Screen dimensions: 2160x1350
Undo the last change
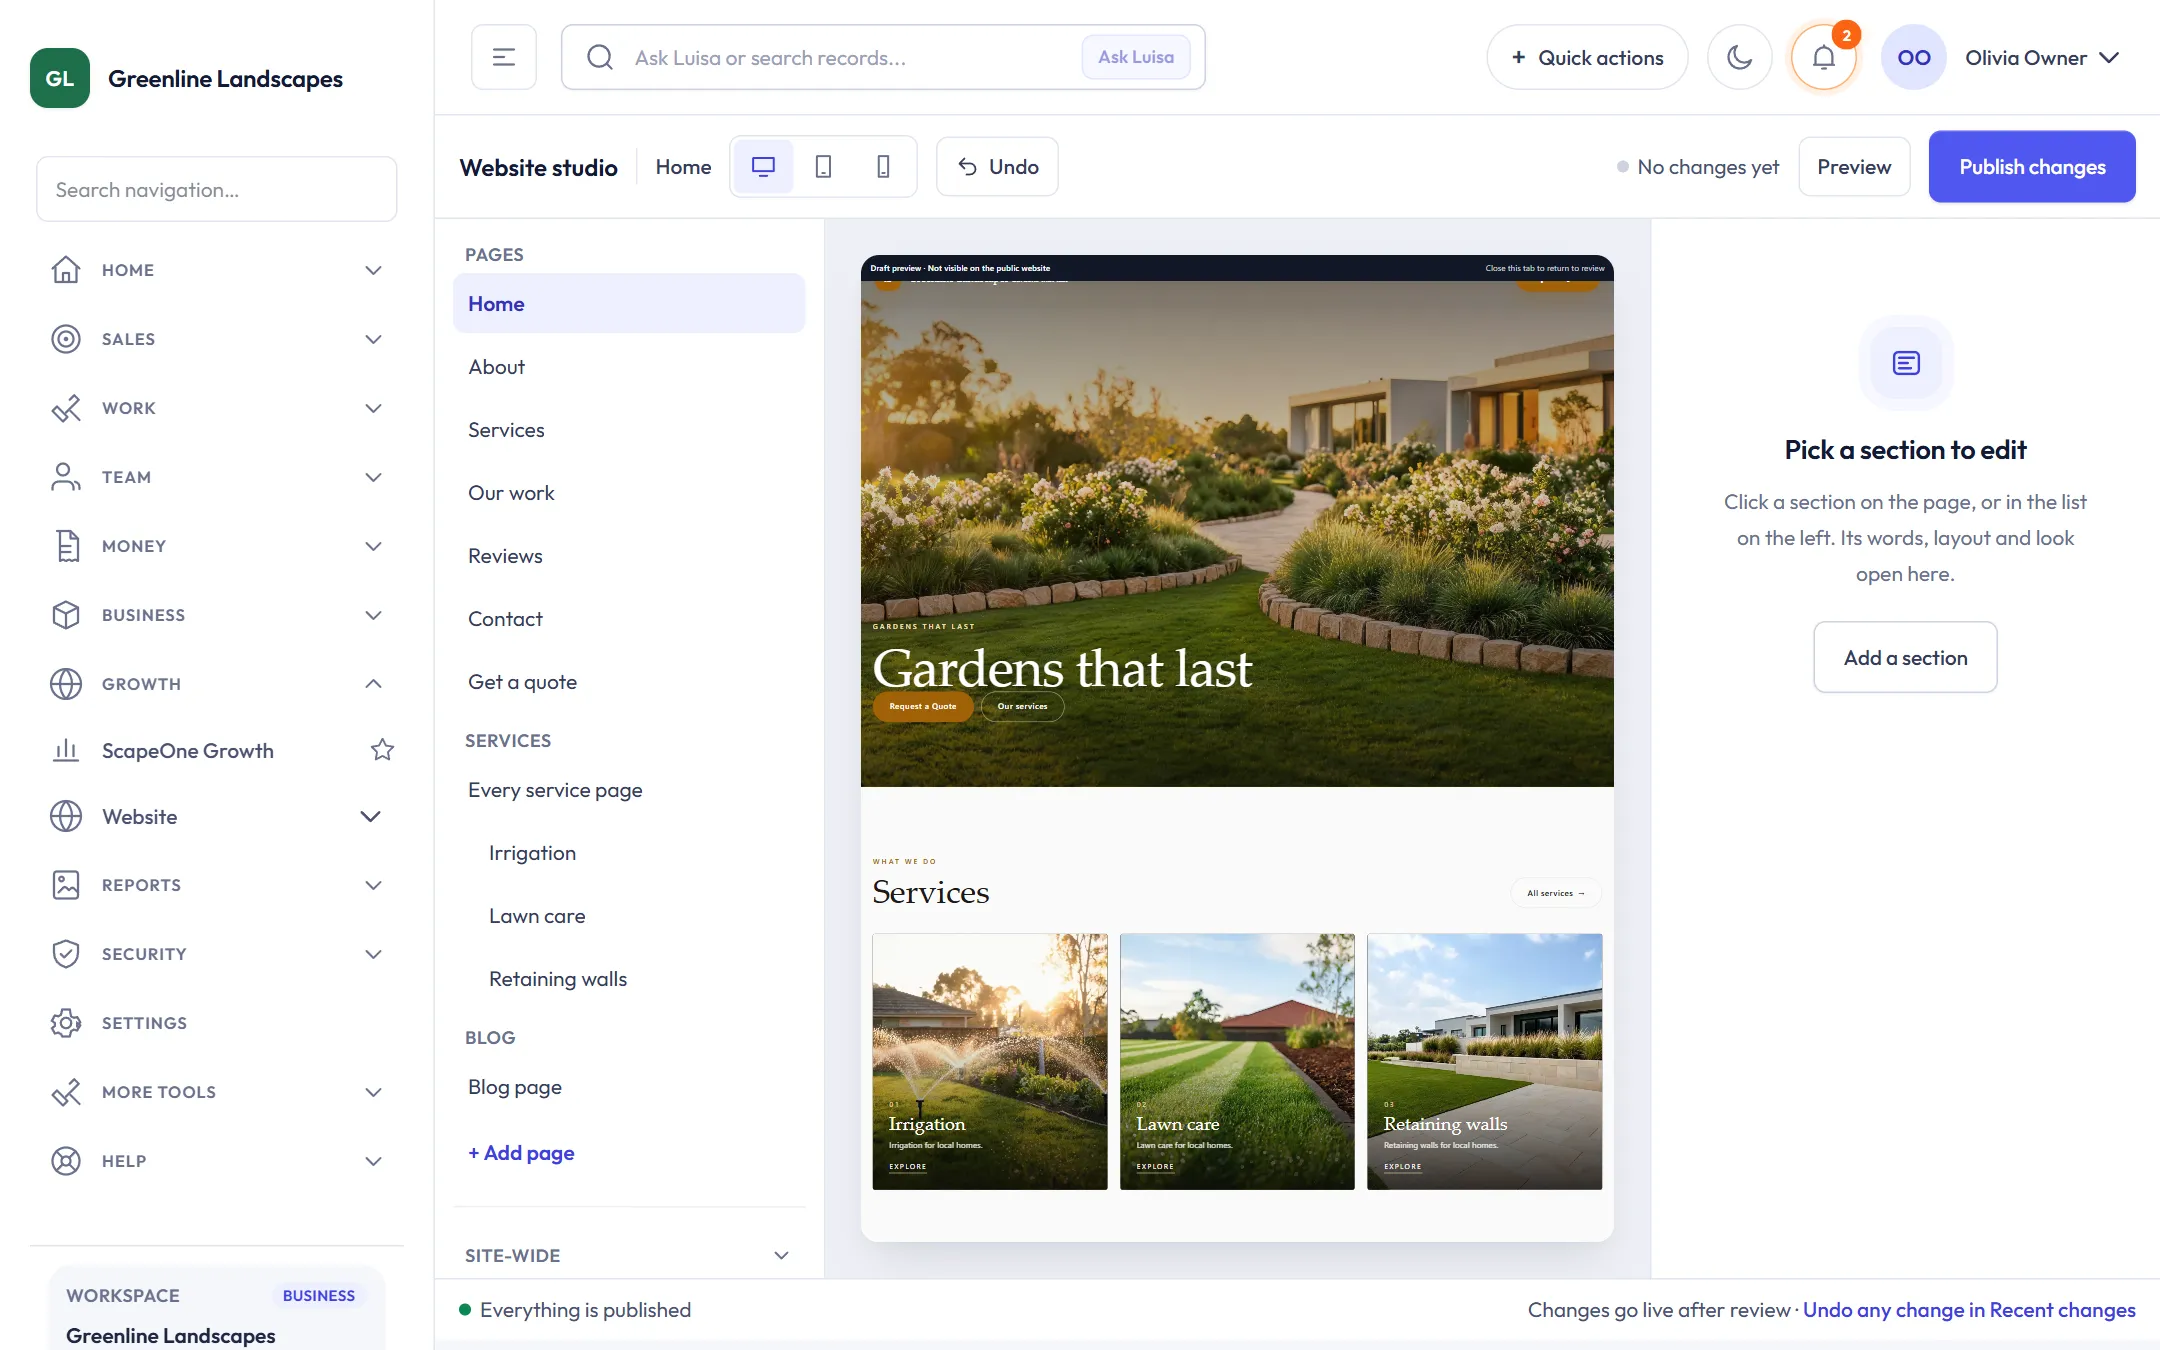(997, 167)
